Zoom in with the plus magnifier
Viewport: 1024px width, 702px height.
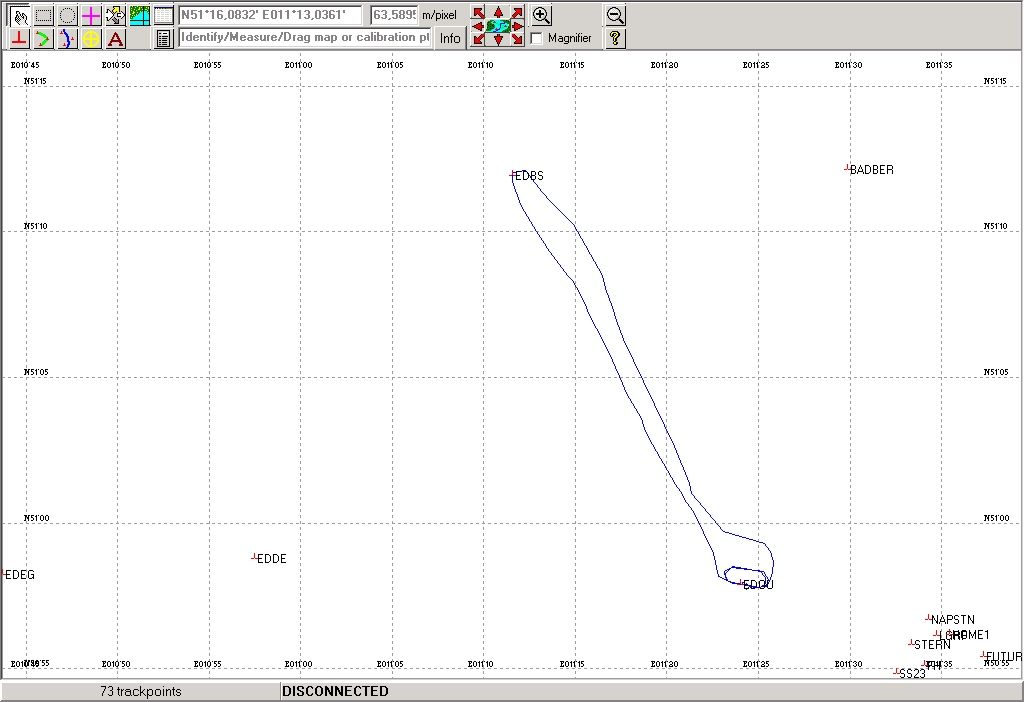coord(541,15)
